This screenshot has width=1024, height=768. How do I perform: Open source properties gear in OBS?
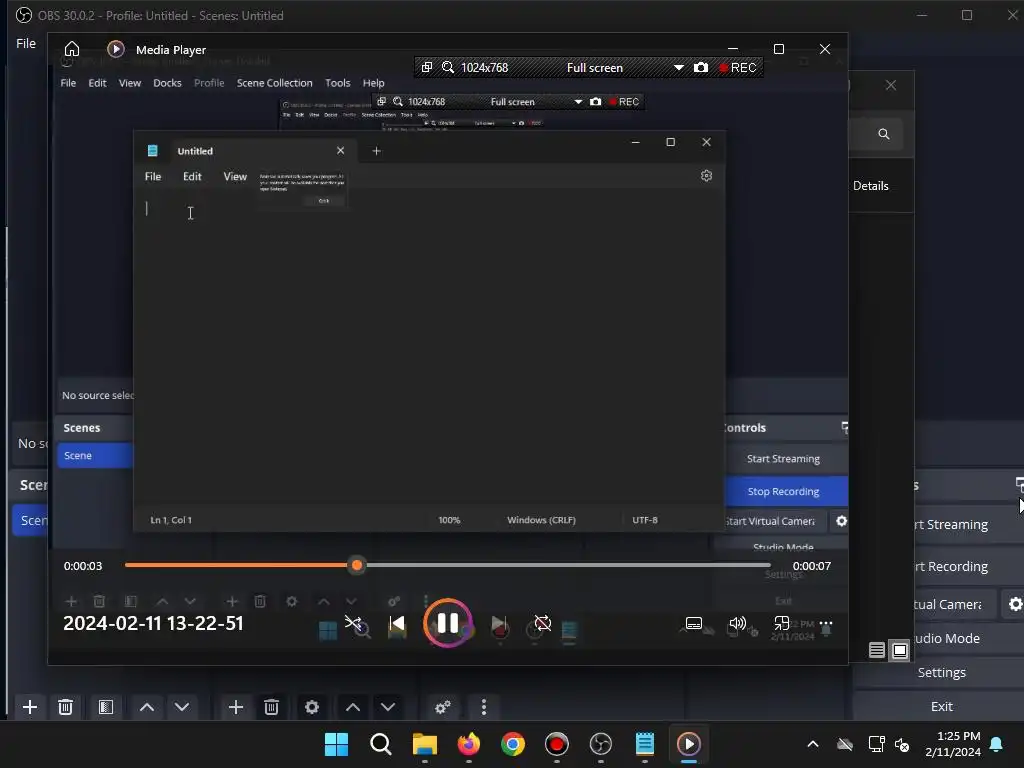coord(312,707)
